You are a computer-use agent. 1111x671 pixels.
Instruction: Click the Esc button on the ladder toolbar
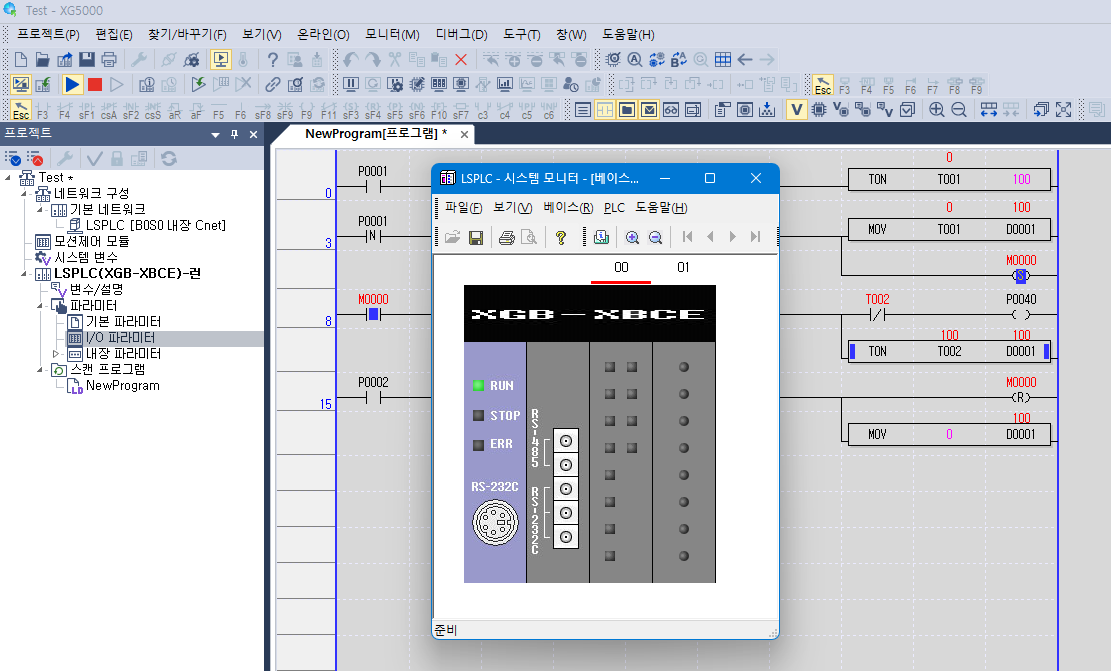[19, 110]
